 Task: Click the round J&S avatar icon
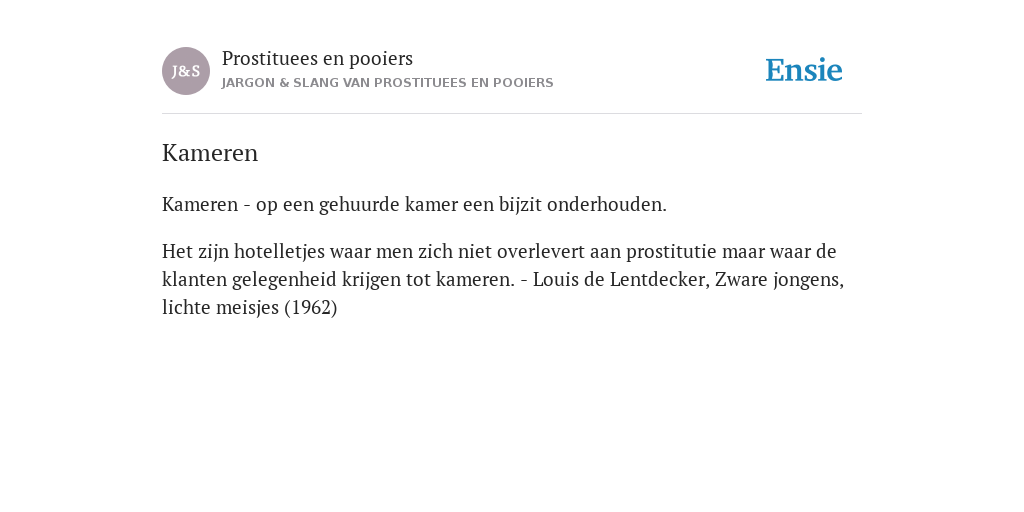coord(186,71)
